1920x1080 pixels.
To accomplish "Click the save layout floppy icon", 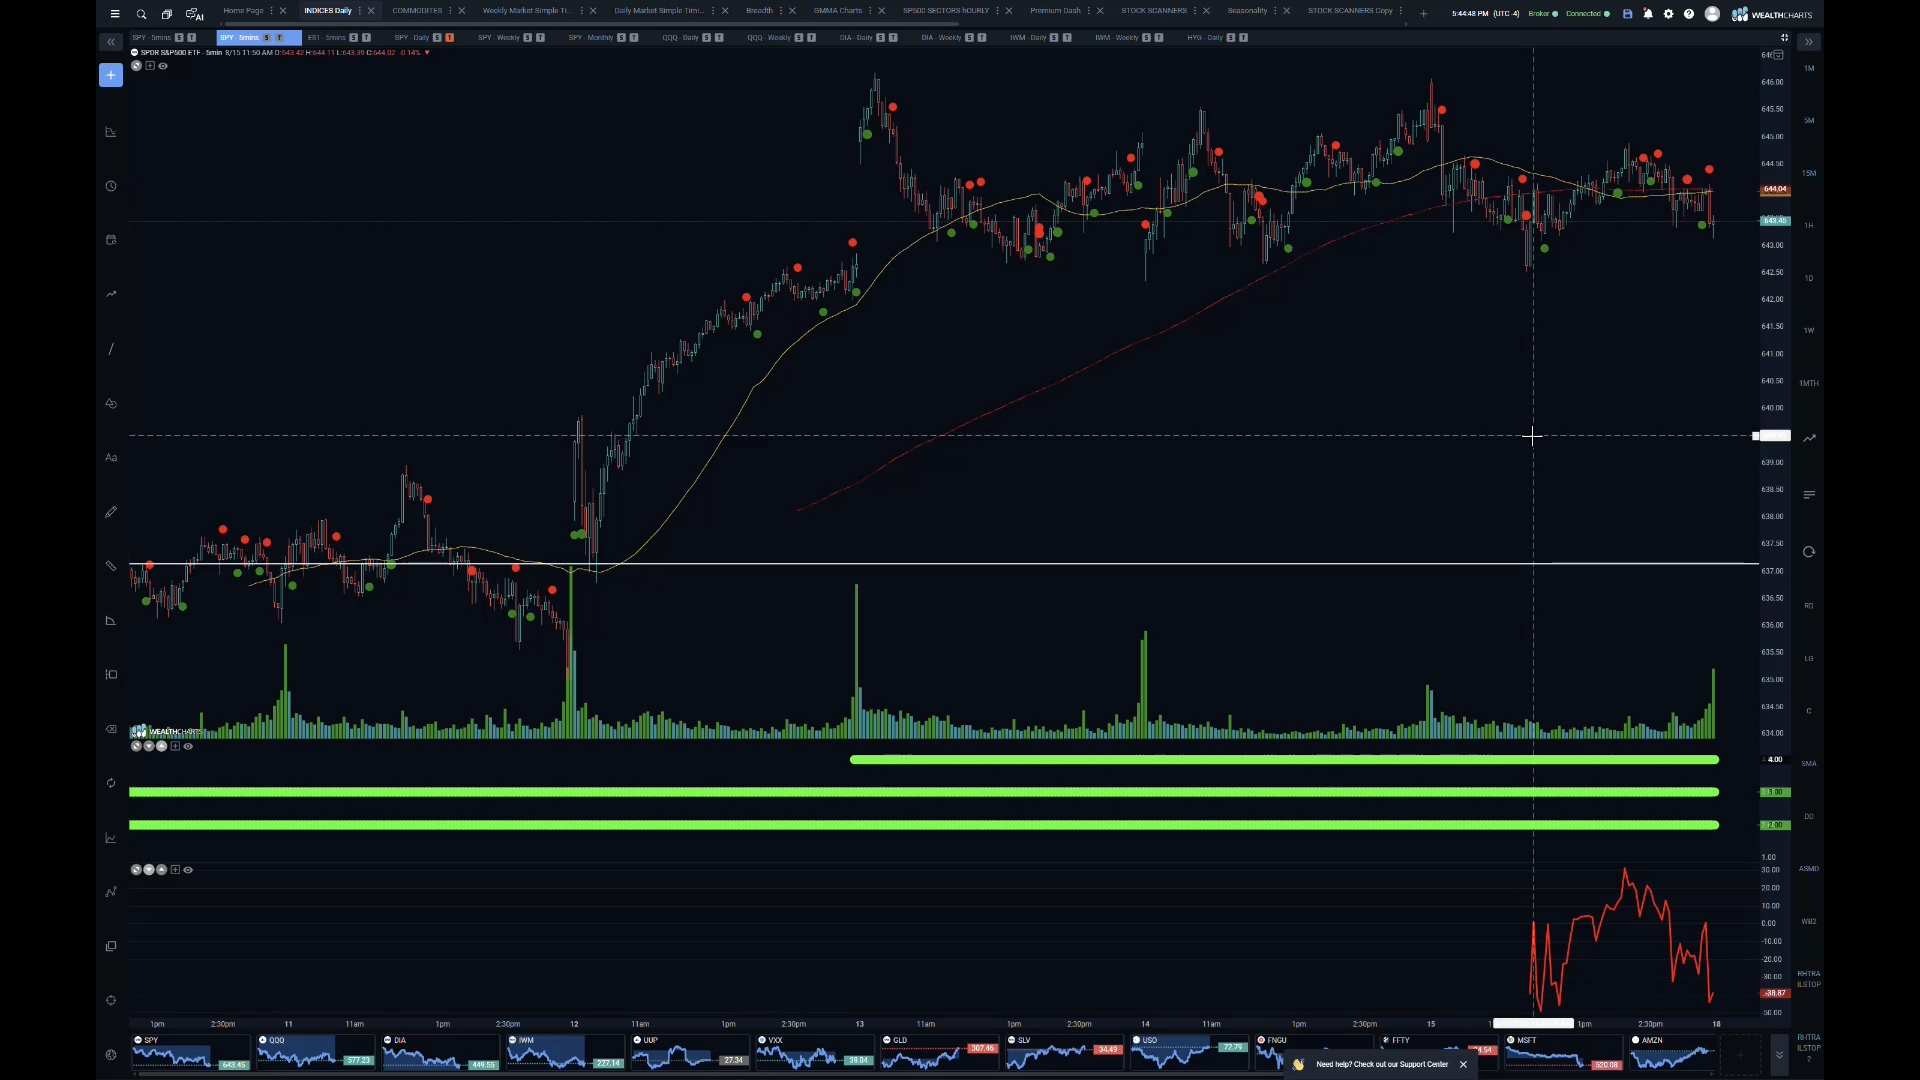I will point(1627,14).
